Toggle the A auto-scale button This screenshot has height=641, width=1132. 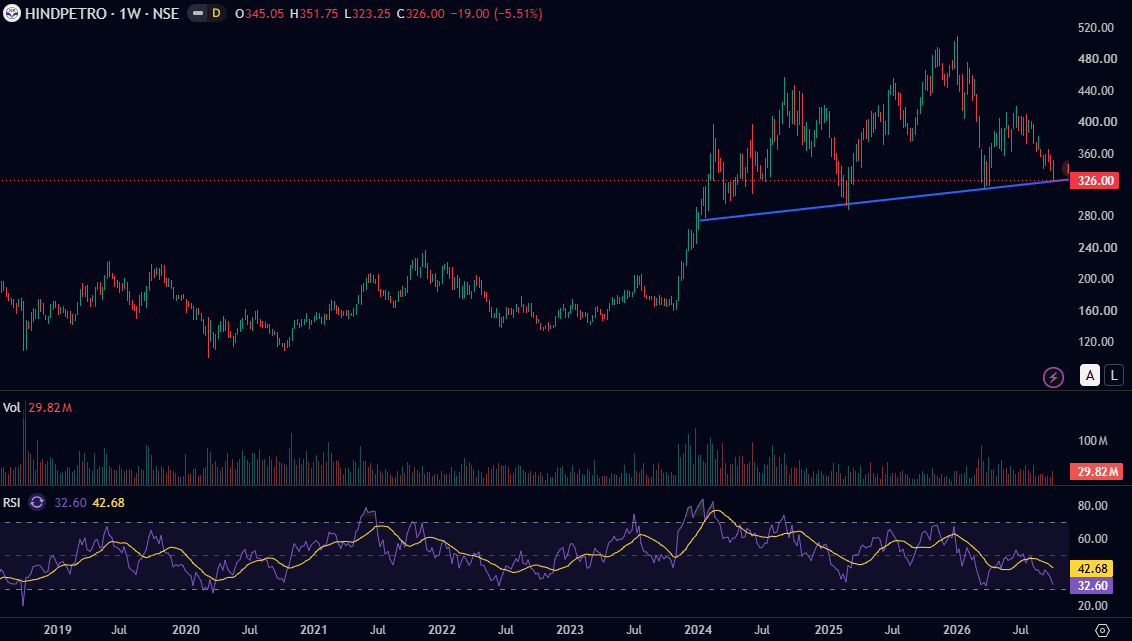pyautogui.click(x=1089, y=375)
